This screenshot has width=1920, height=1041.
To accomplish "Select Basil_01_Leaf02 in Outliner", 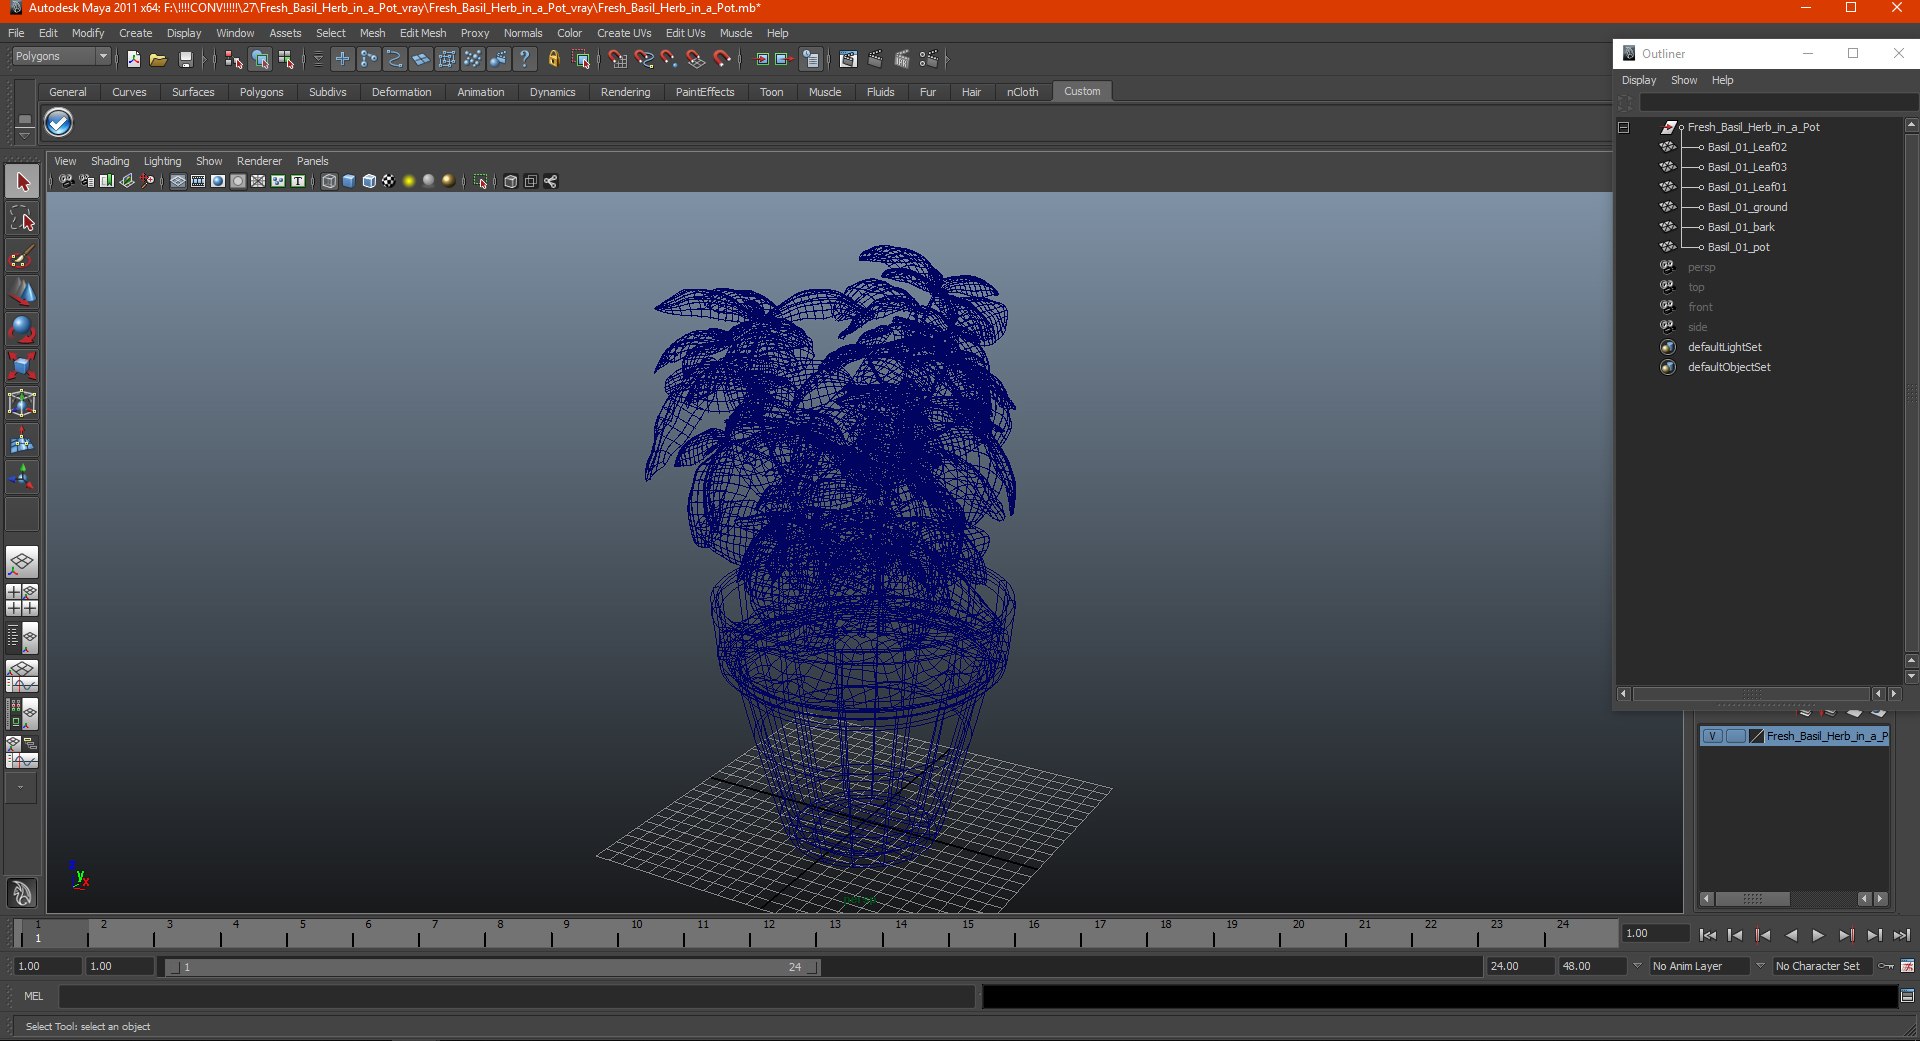I will click(x=1747, y=147).
